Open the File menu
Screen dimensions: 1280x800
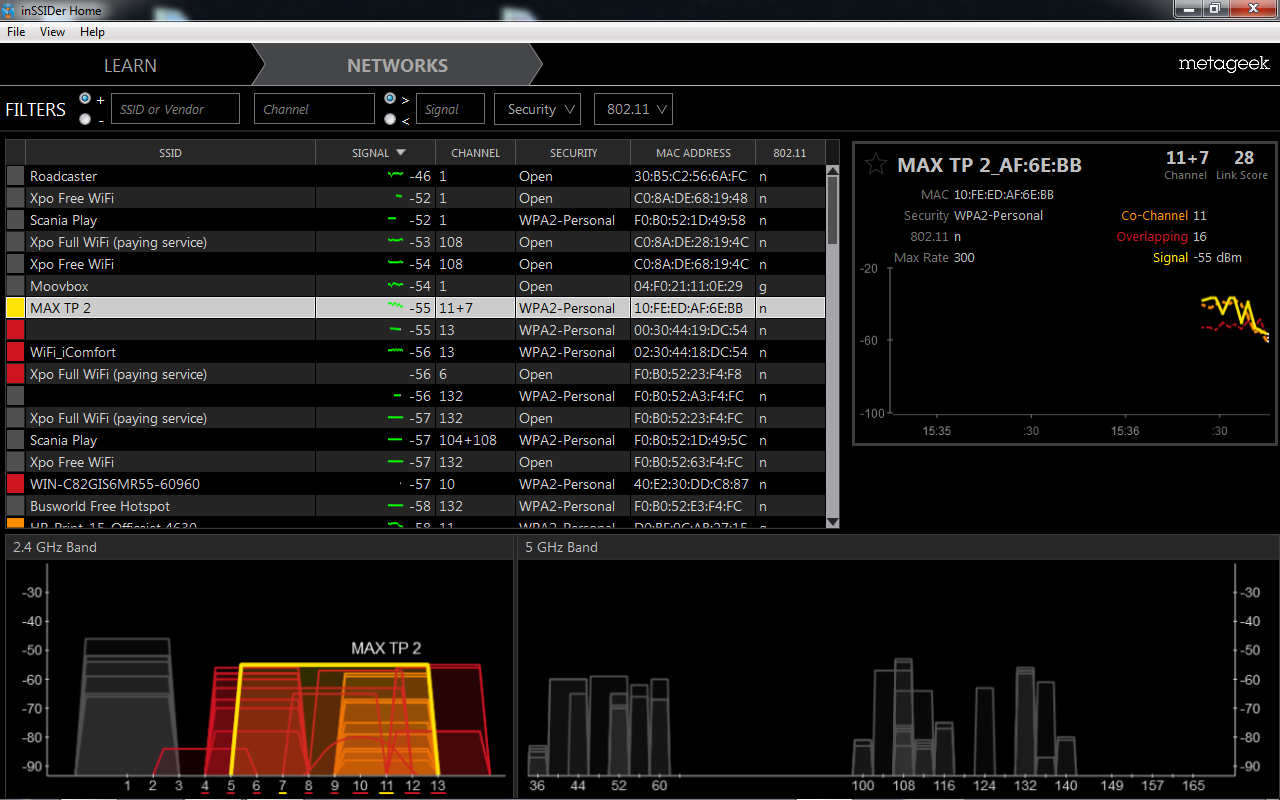pos(16,32)
